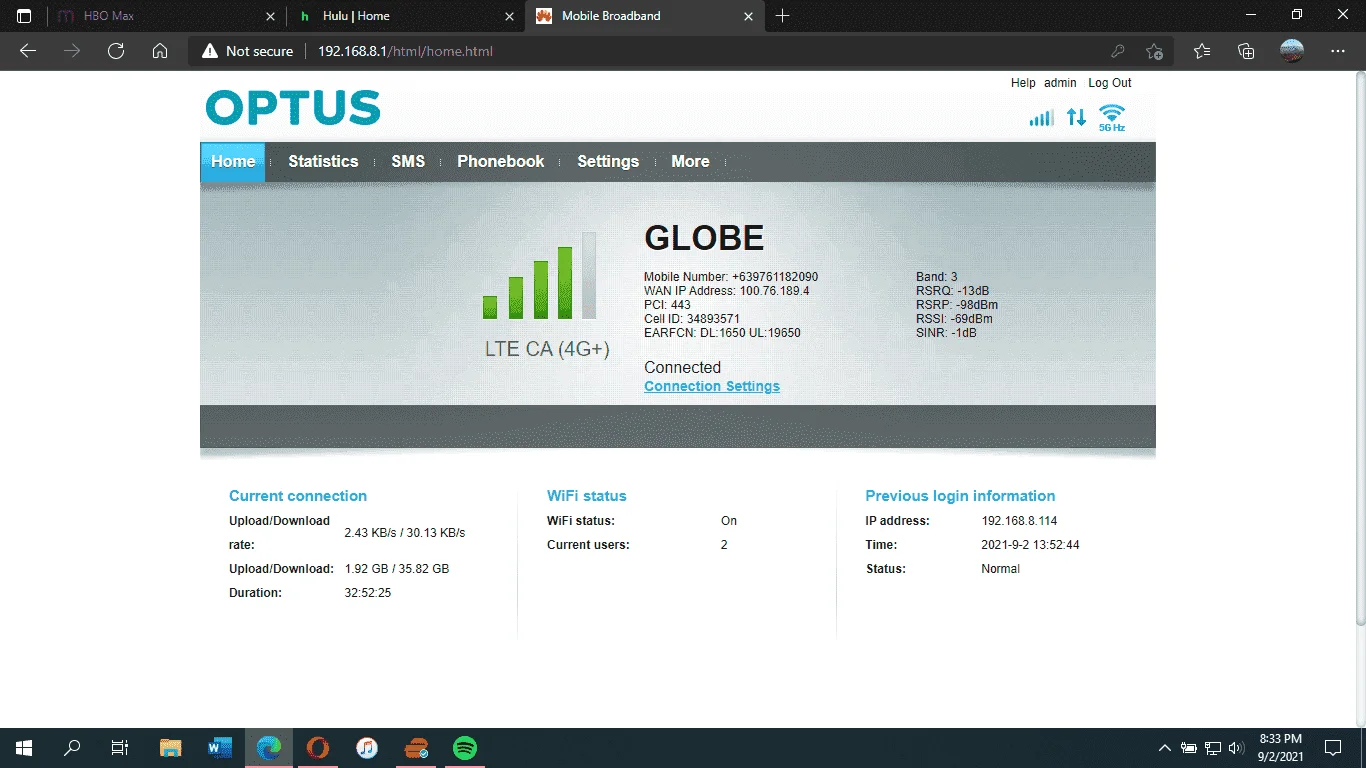The image size is (1366, 768).
Task: Open Microsoft Word from the taskbar
Action: [220, 748]
